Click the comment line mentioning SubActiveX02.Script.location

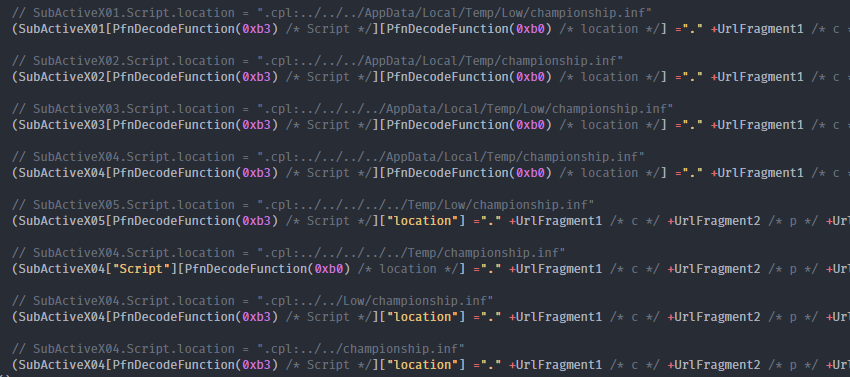tap(317, 61)
